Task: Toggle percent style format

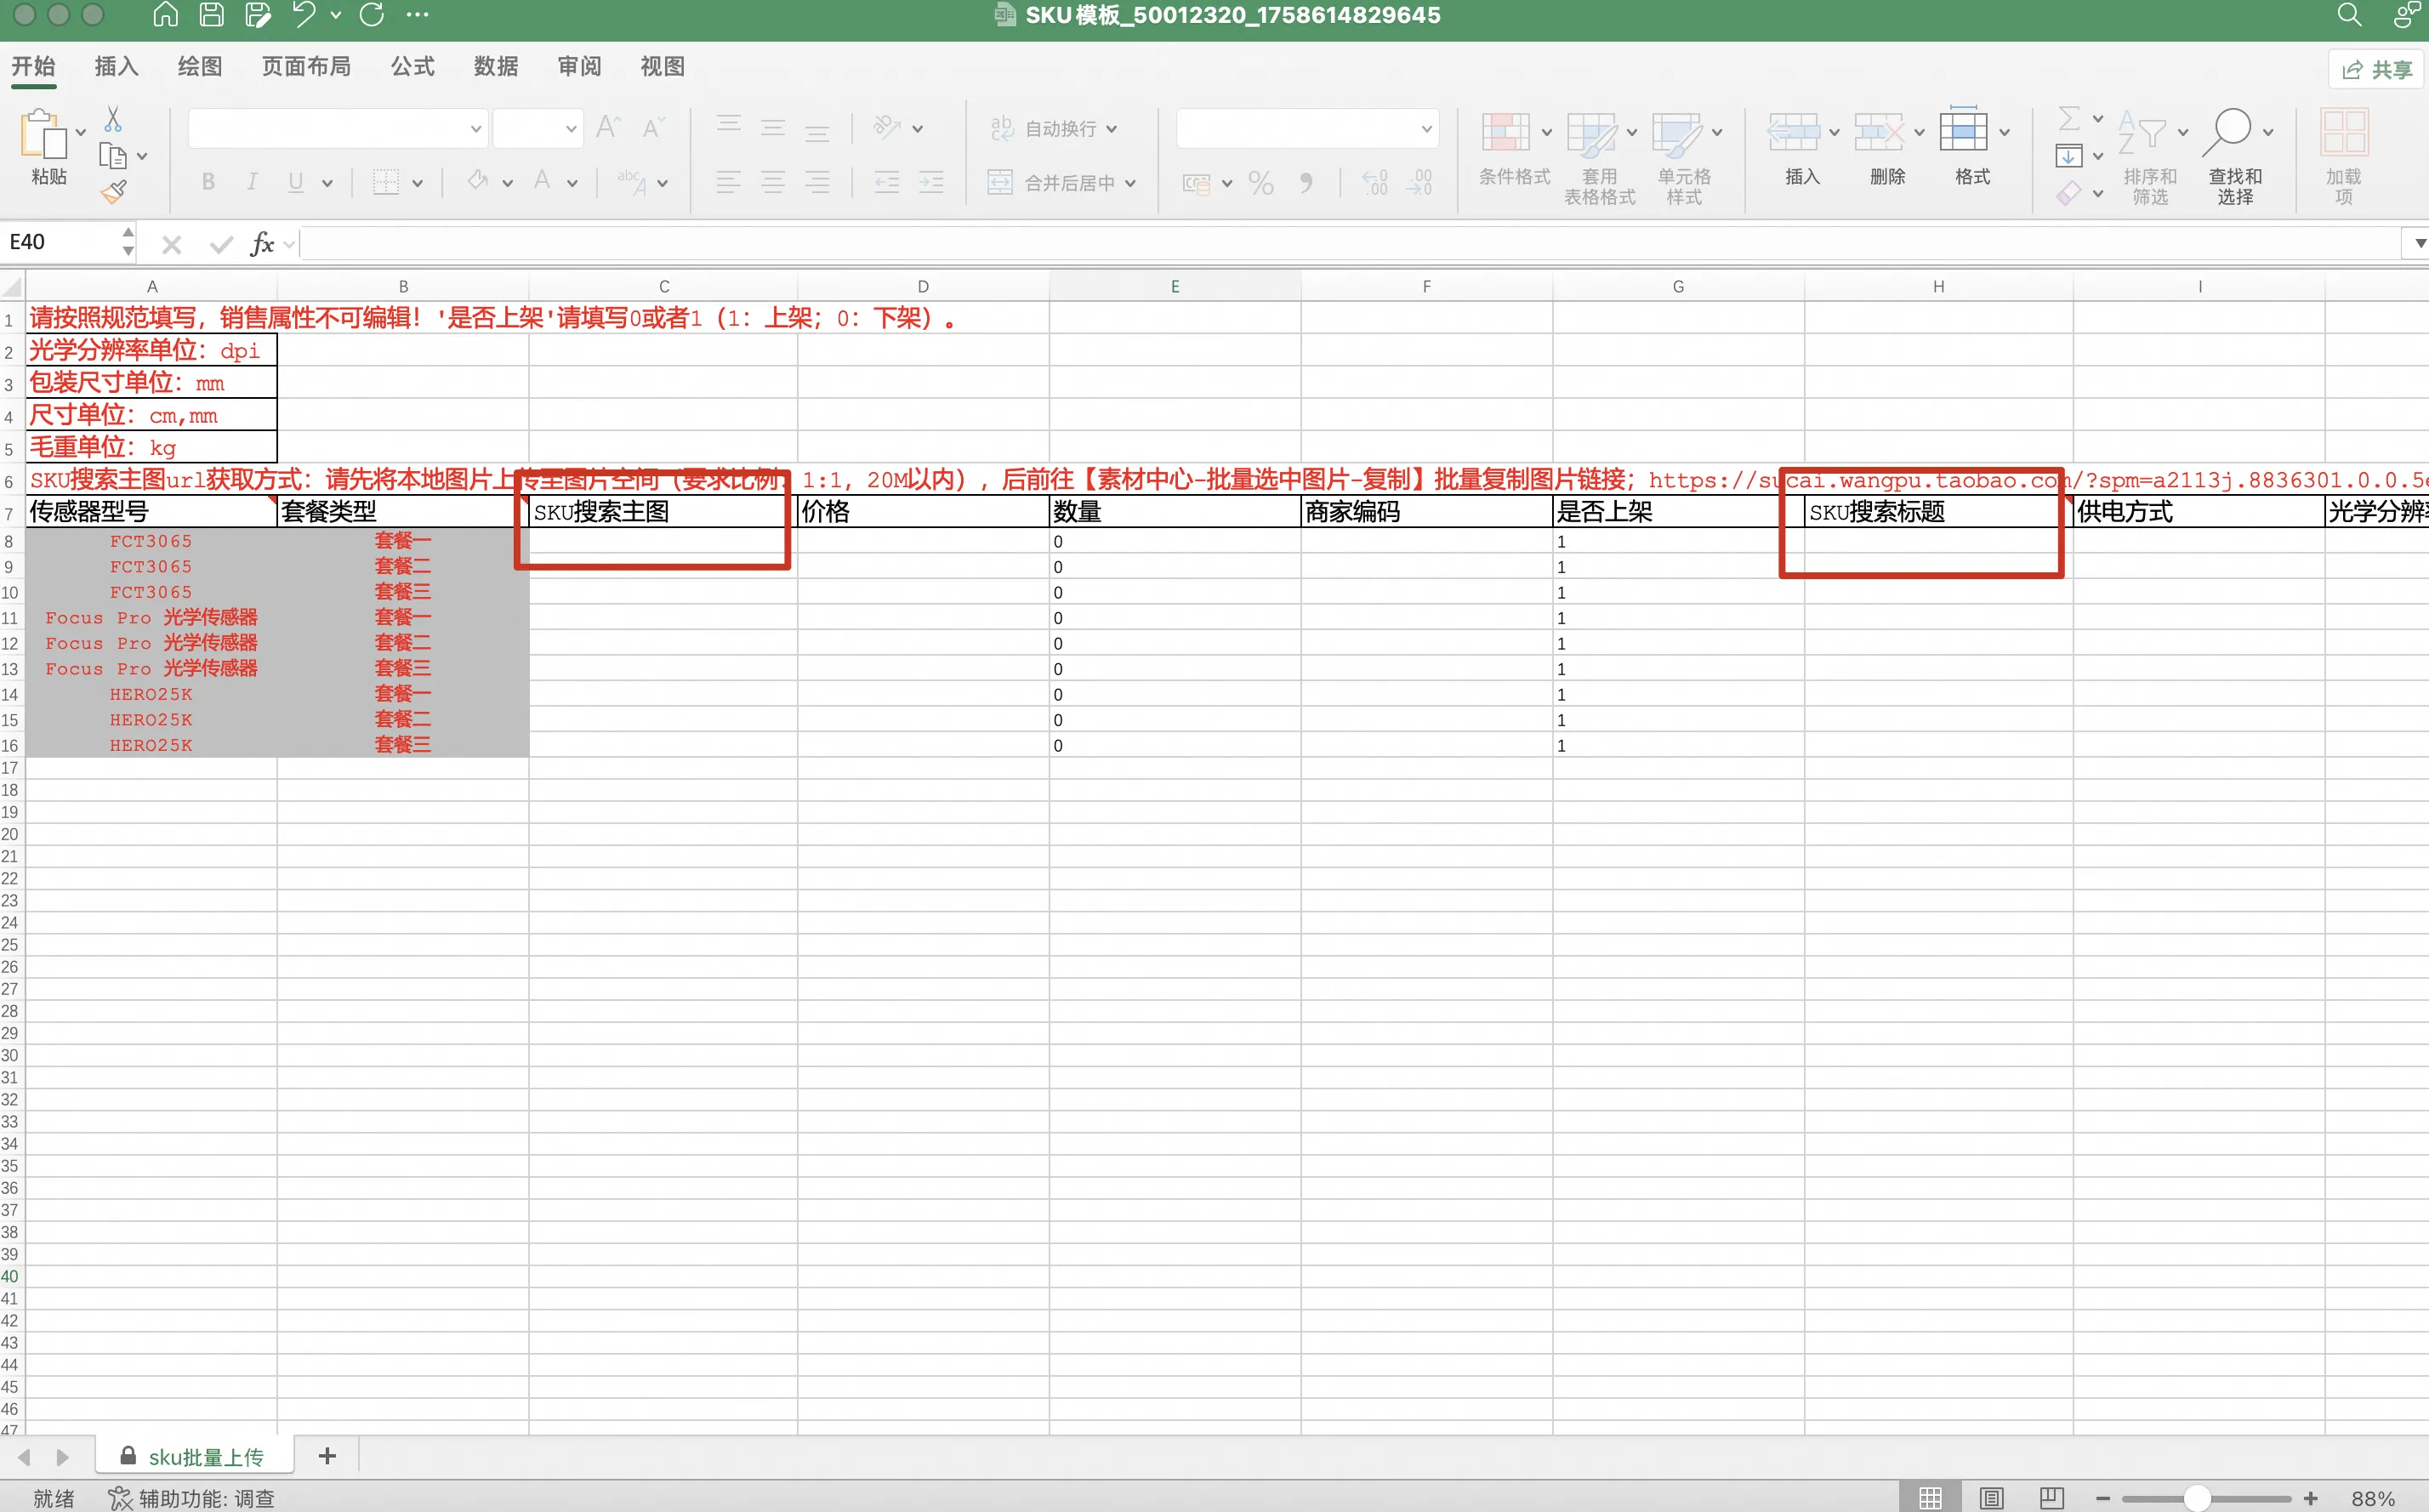Action: (x=1261, y=183)
